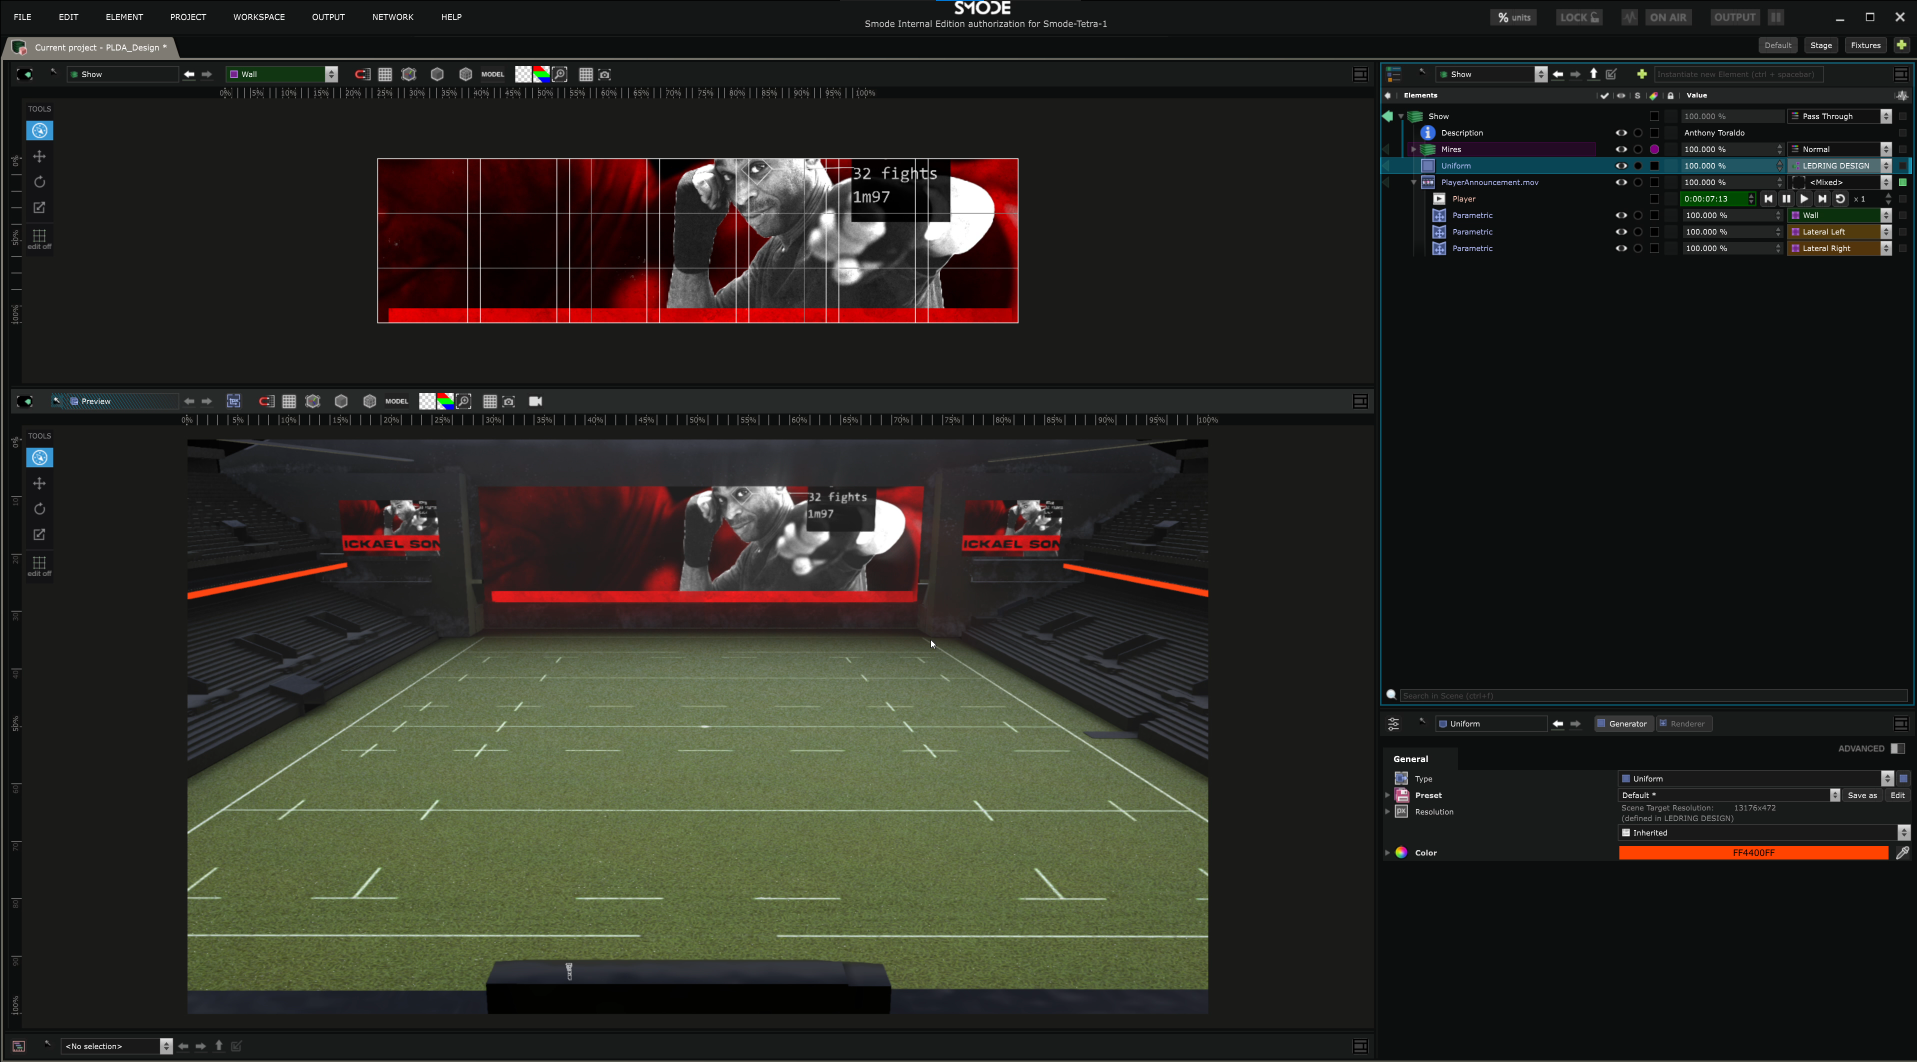Click the rotate tool in the Preview viewport
The height and width of the screenshot is (1062, 1917).
click(x=39, y=509)
